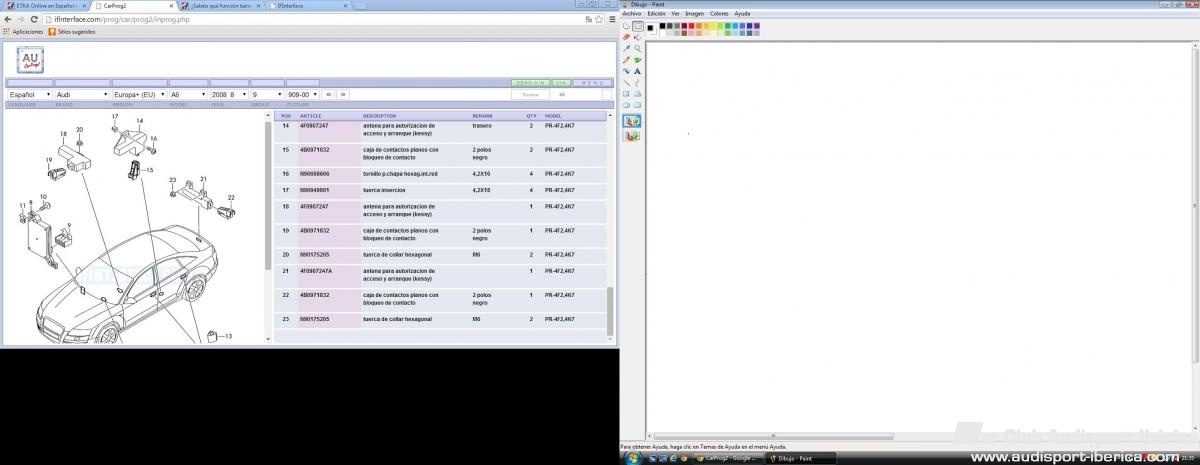This screenshot has width=1200, height=465.
Task: Select the Rounded rectangle tool in Paint
Action: point(638,105)
